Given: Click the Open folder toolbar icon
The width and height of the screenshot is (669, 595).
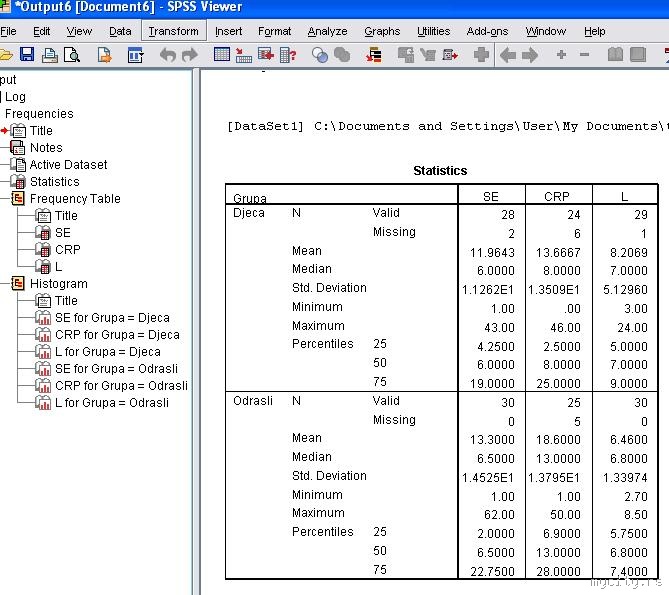Looking at the screenshot, I should (x=6, y=55).
